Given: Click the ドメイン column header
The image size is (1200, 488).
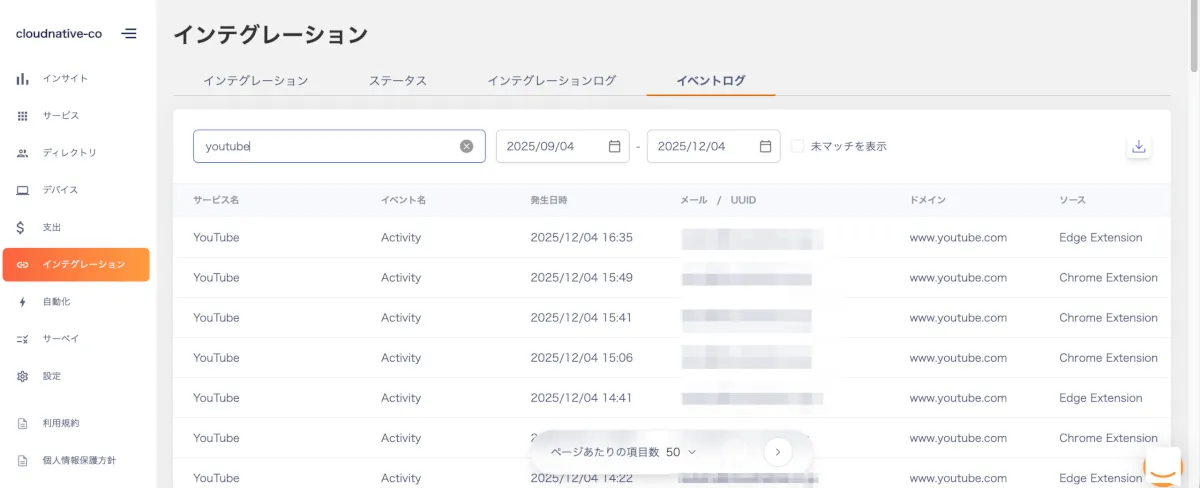Looking at the screenshot, I should 927,200.
